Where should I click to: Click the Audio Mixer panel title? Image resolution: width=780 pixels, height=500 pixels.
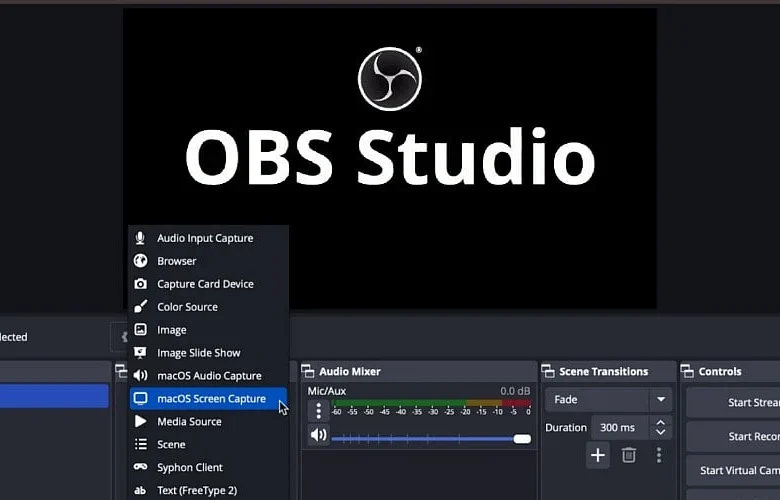350,371
